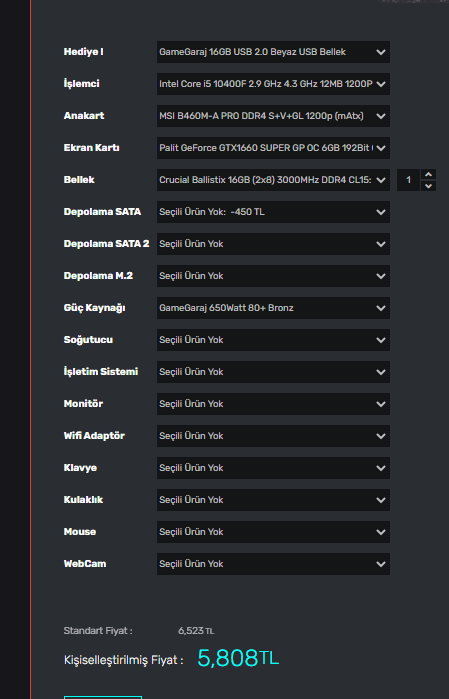Open the Kulaklık headset dropdown
This screenshot has width=449, height=699.
coord(273,500)
